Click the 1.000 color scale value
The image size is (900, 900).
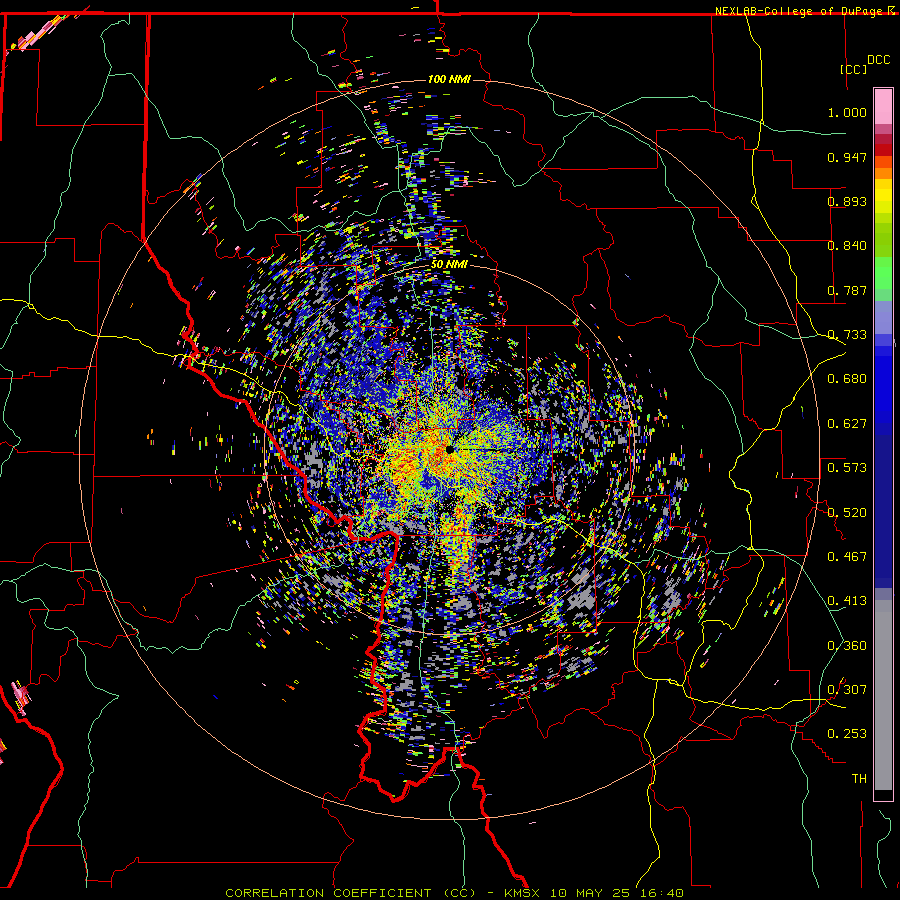pyautogui.click(x=847, y=112)
